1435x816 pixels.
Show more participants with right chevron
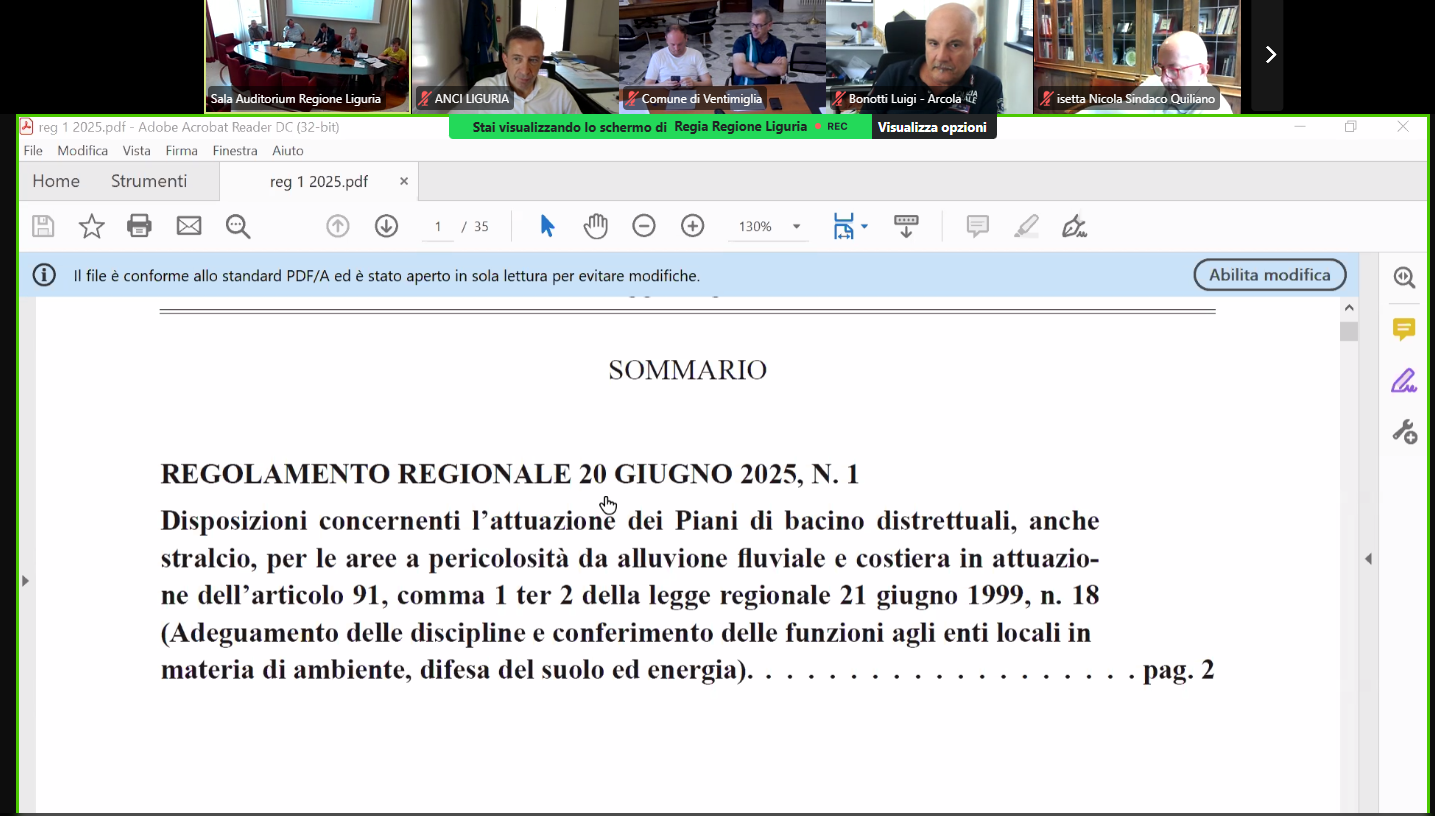[1270, 55]
